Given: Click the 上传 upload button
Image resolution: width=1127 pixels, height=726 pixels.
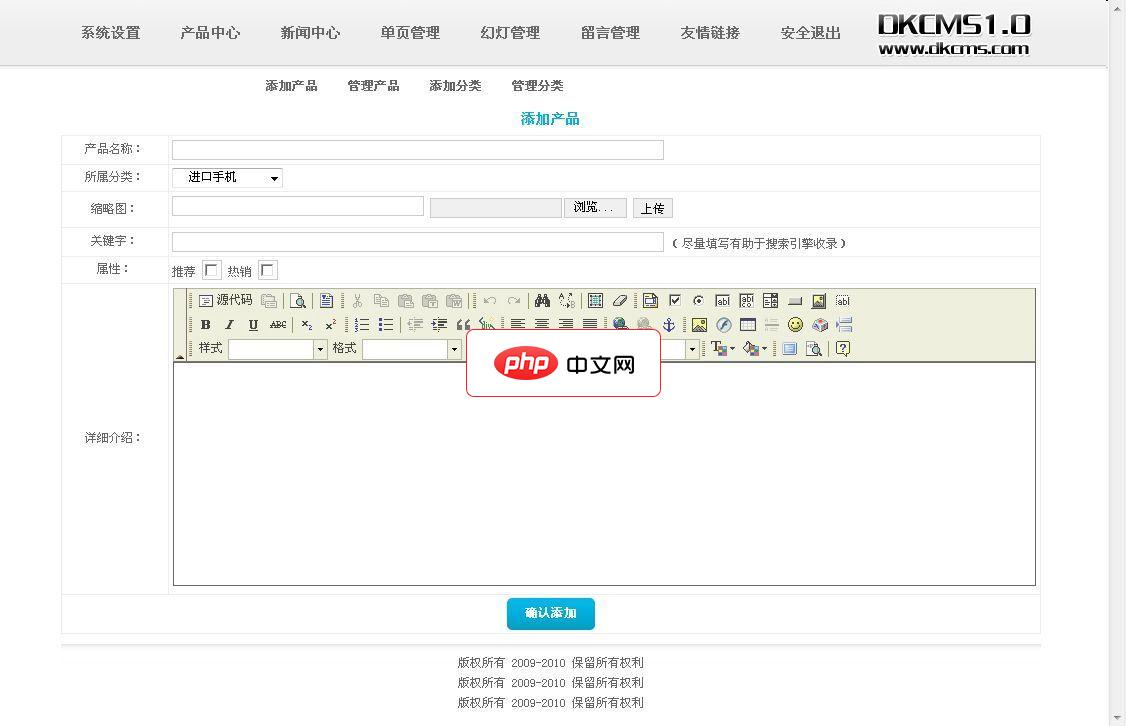Looking at the screenshot, I should (652, 208).
